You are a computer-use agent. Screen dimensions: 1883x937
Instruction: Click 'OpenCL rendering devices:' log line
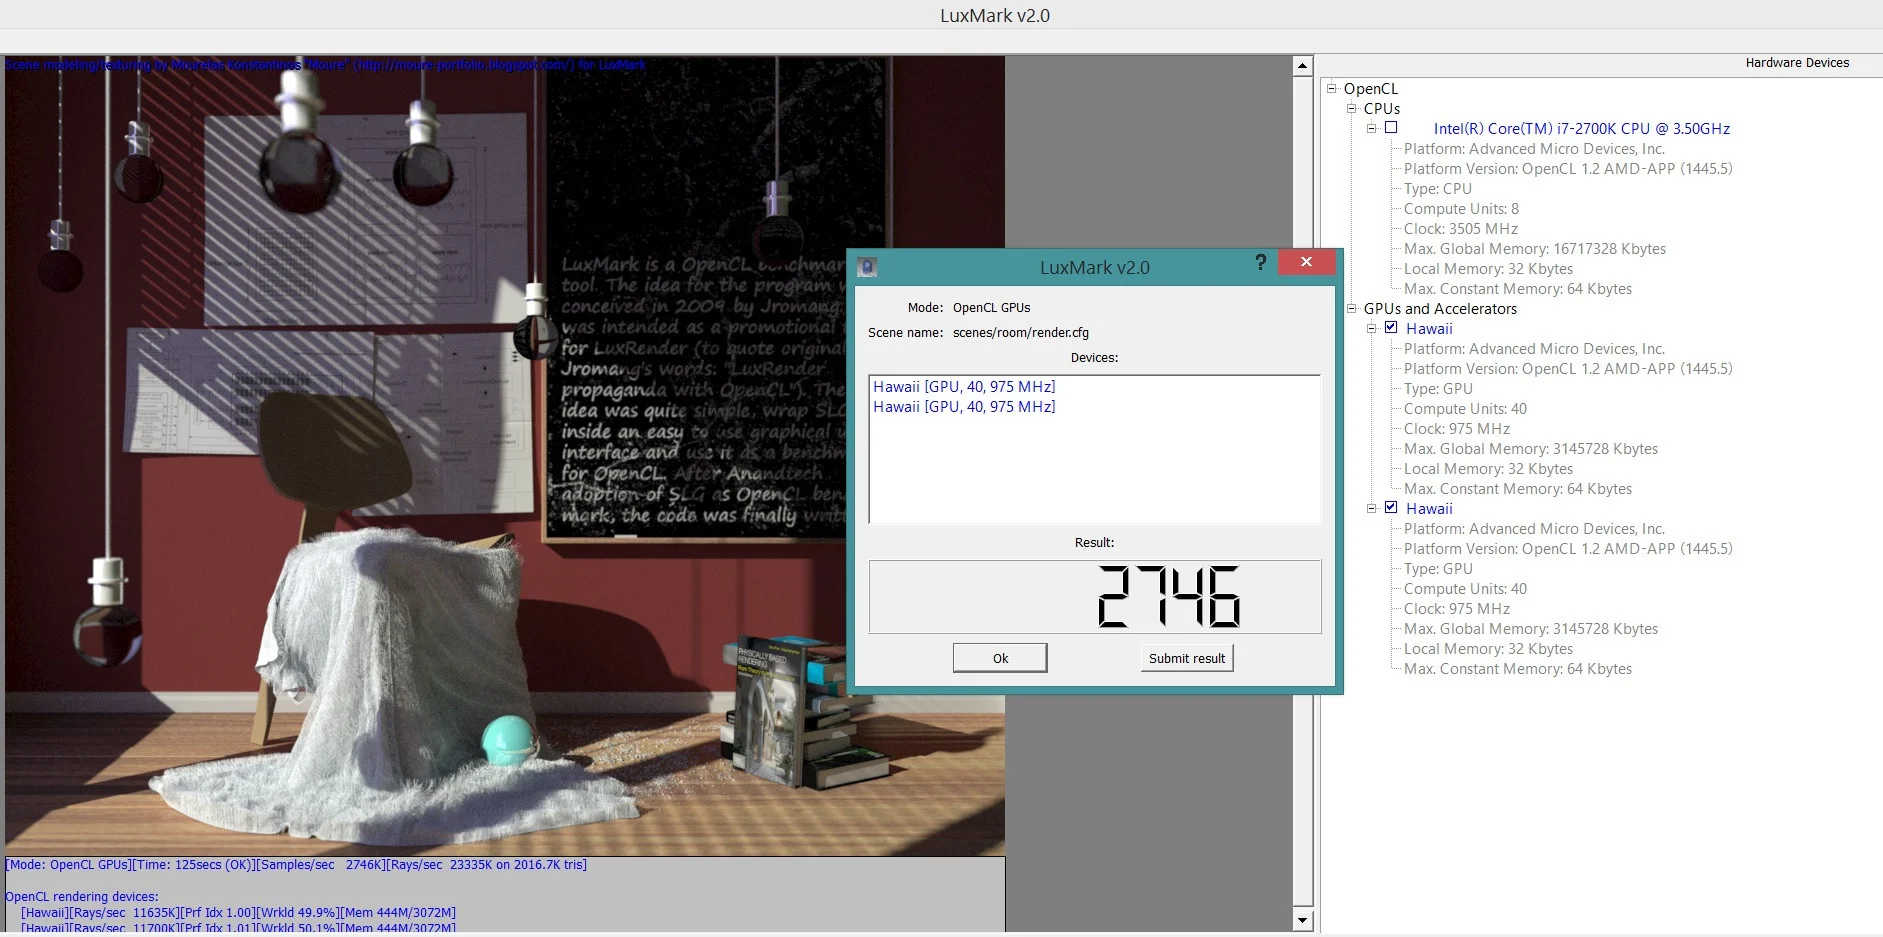tap(82, 897)
